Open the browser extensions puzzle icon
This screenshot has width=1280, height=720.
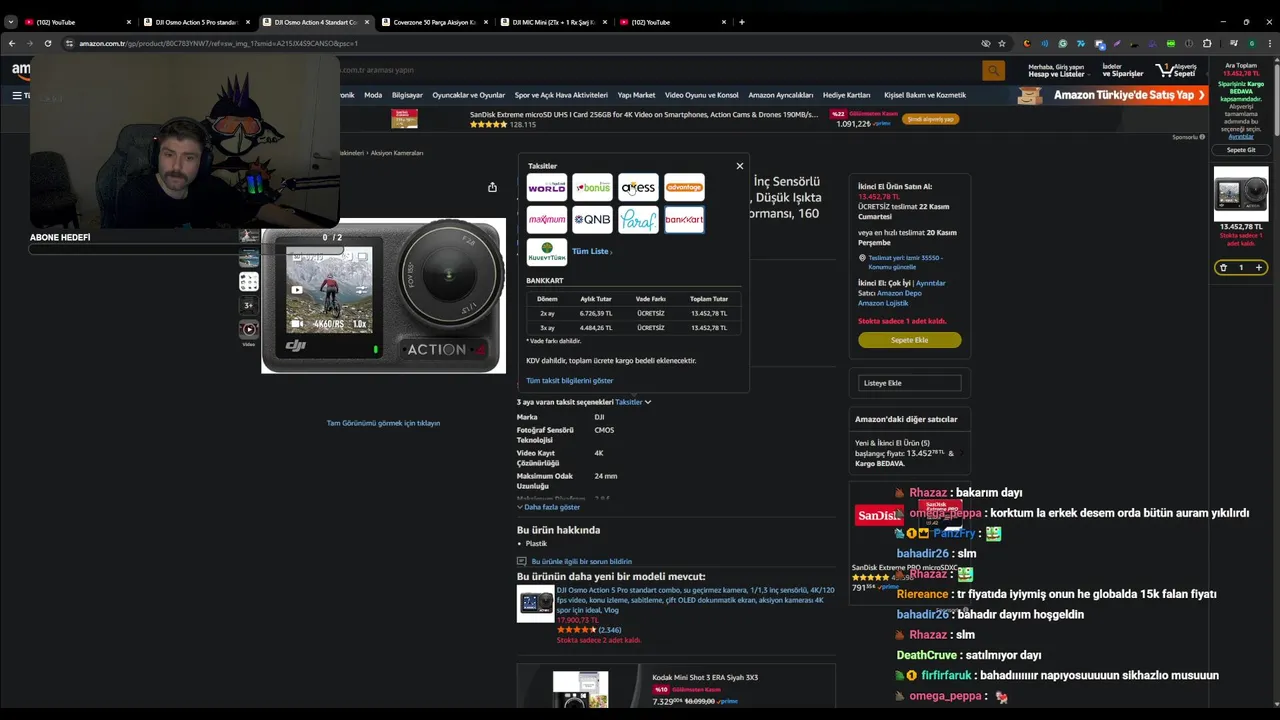1207,43
